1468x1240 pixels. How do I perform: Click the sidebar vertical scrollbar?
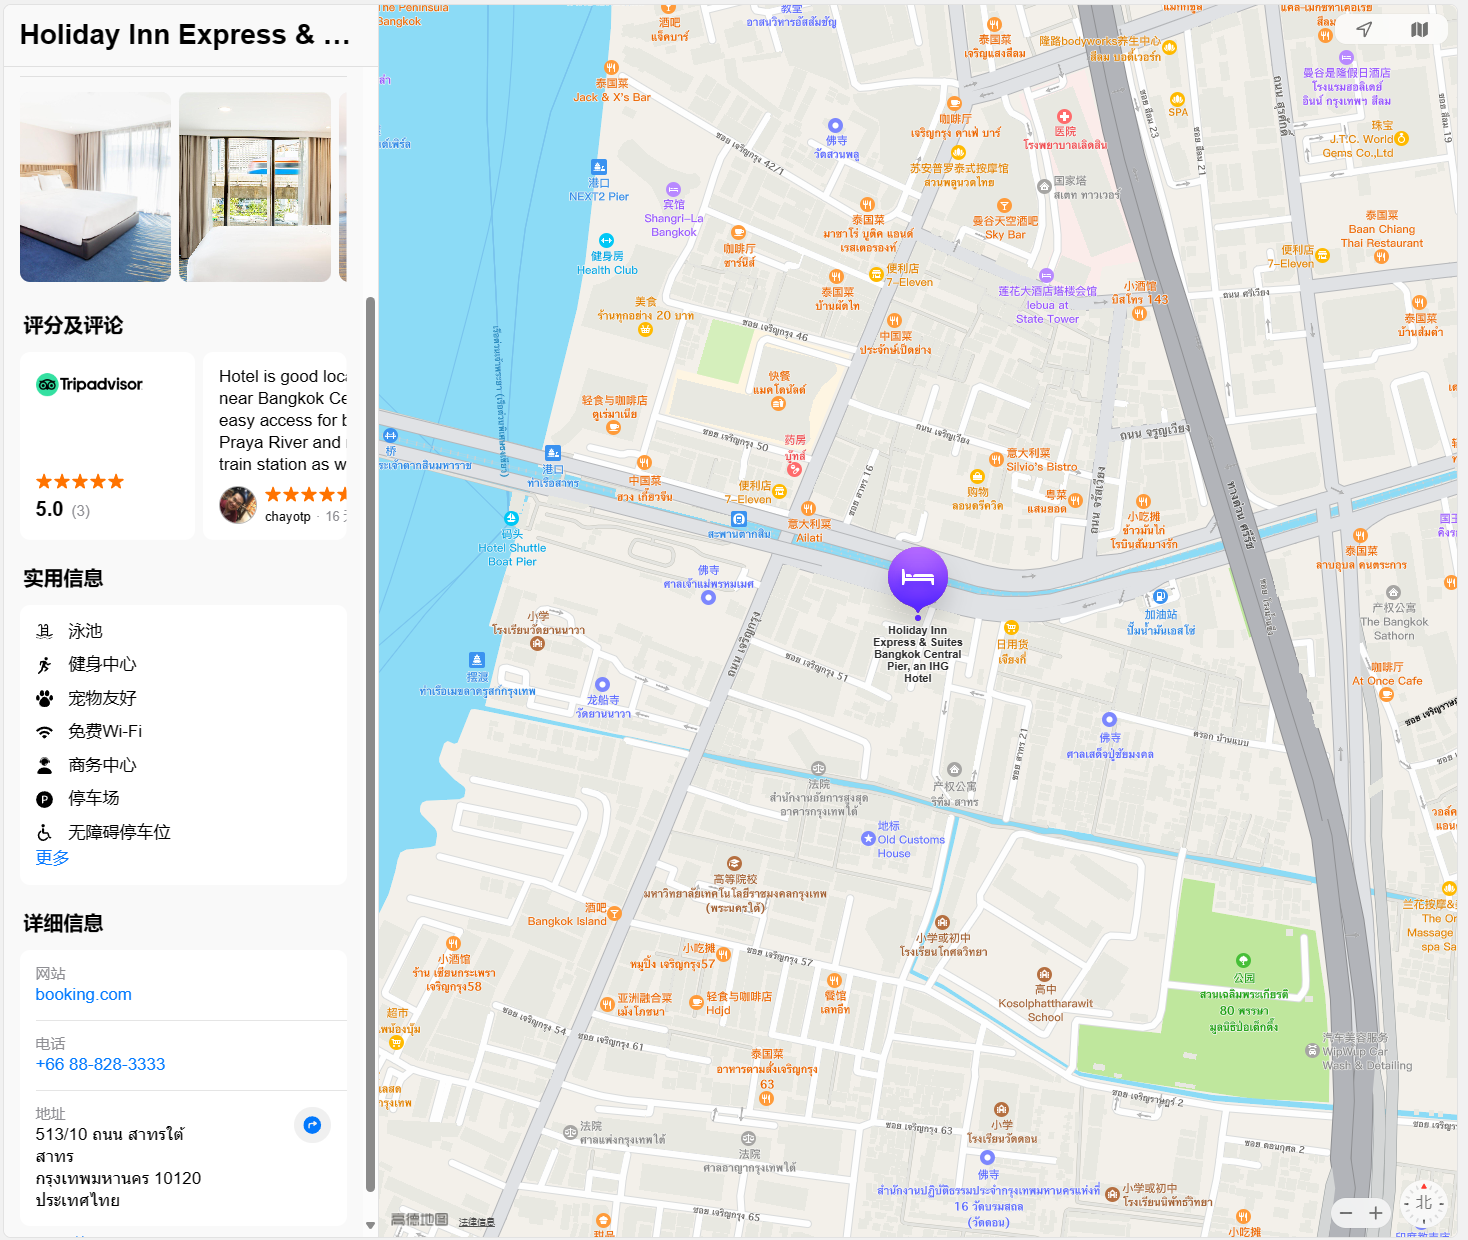coord(370,744)
